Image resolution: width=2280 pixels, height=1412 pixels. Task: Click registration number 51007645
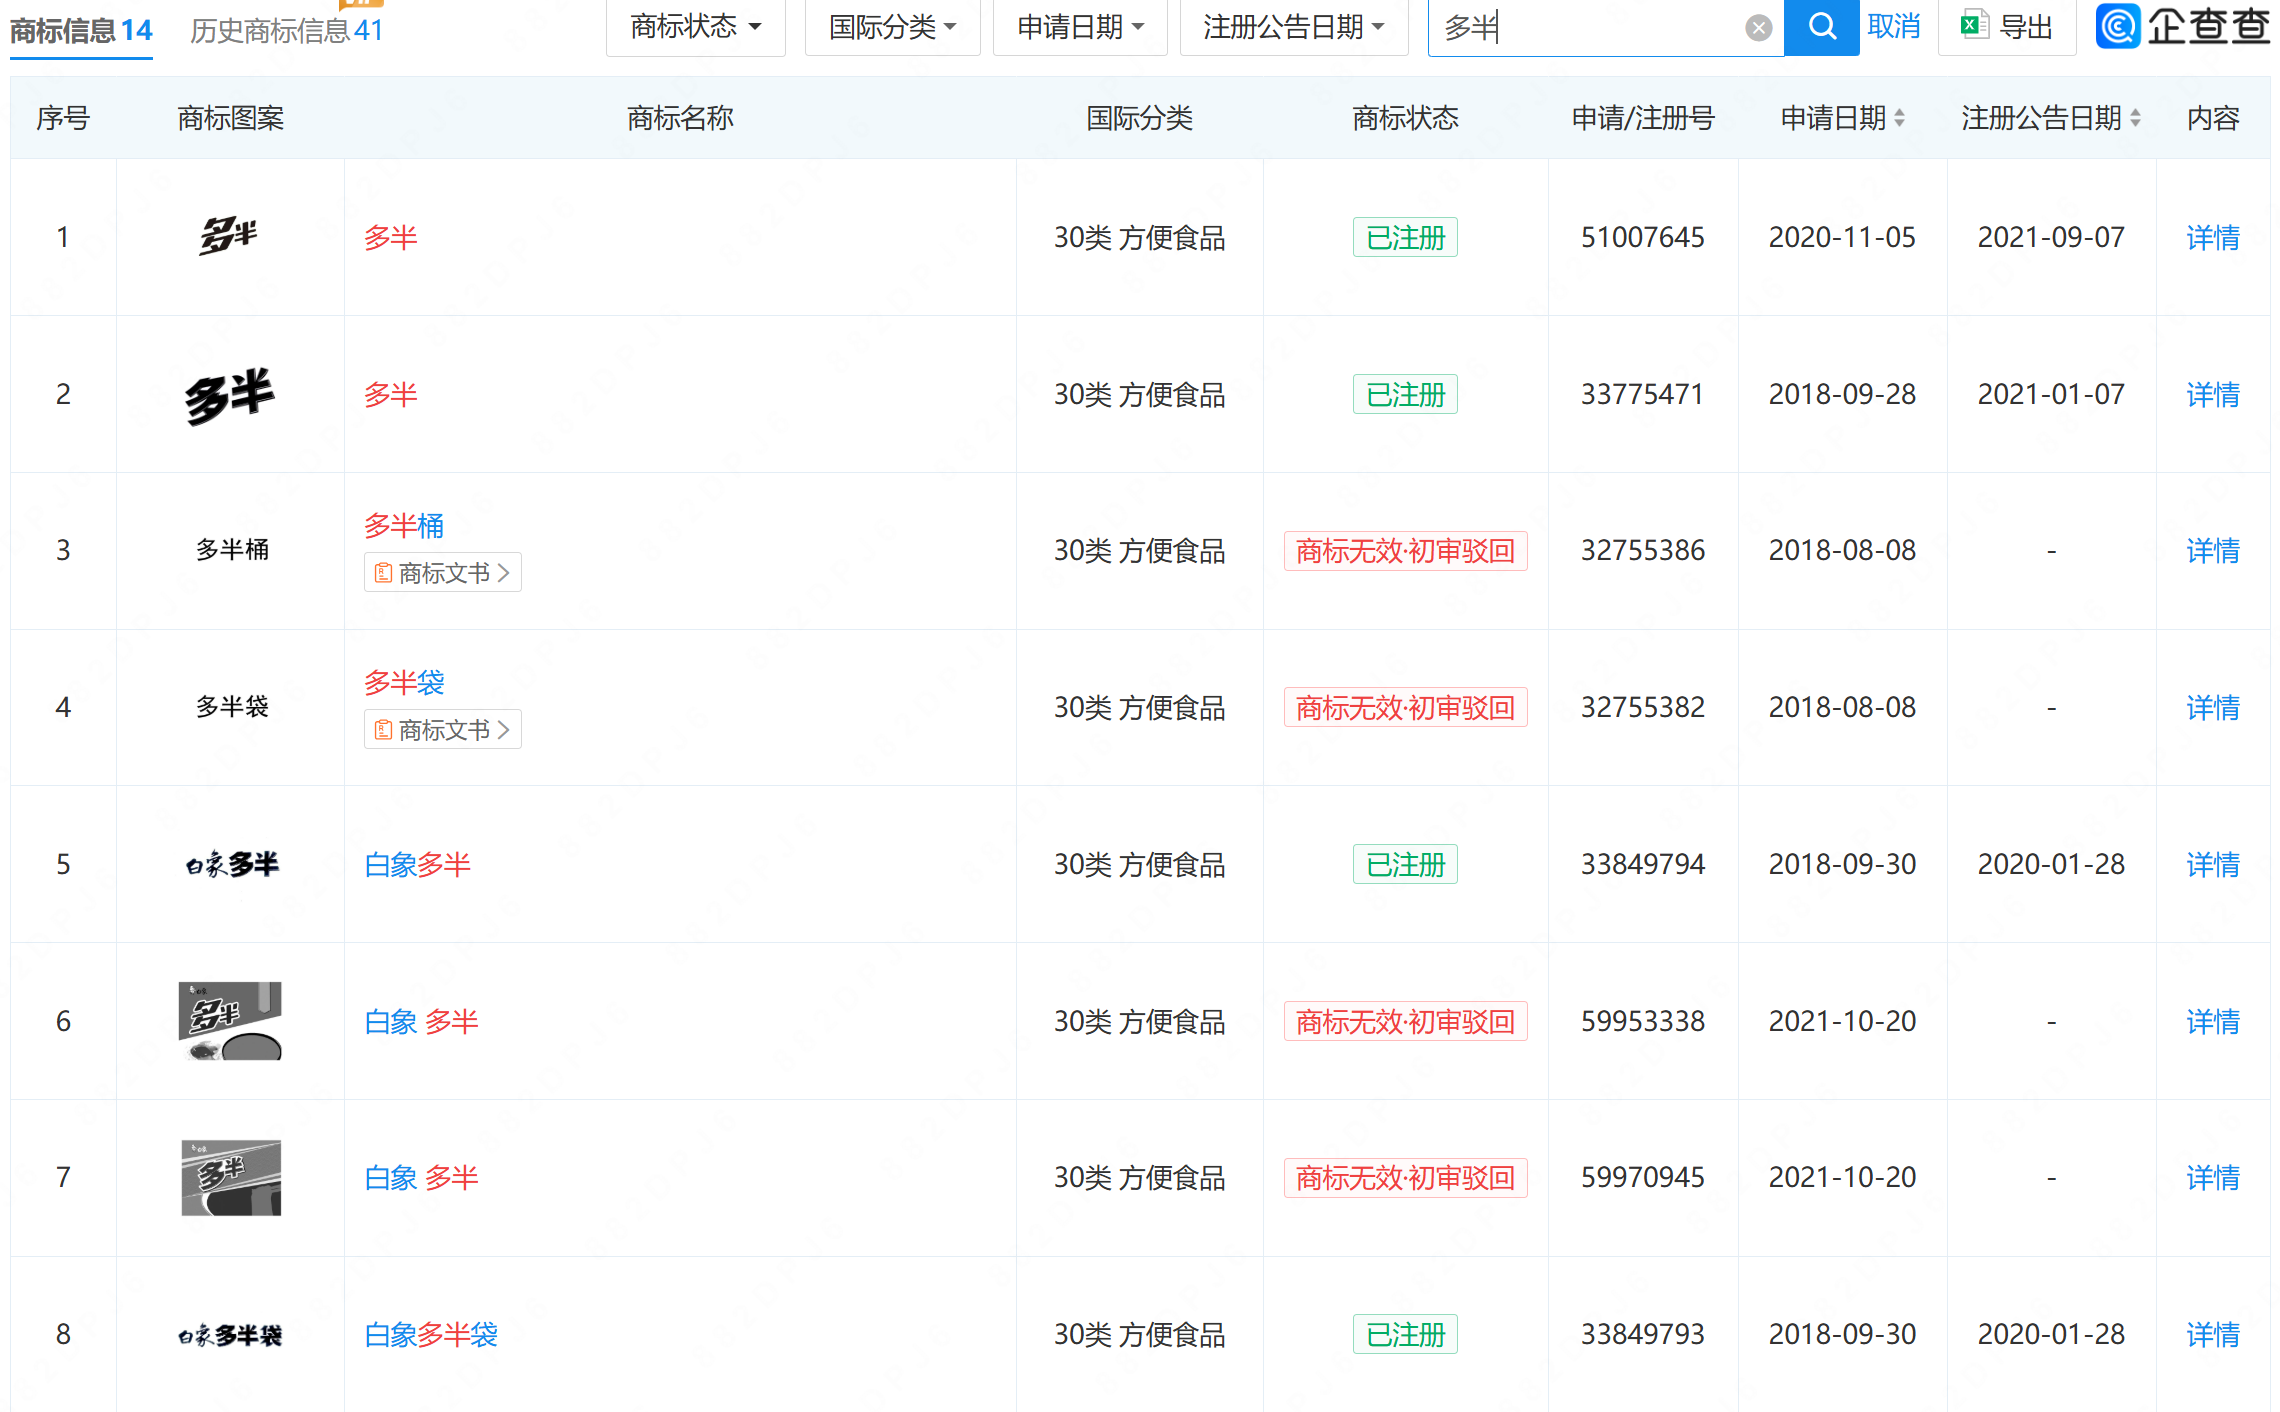tap(1642, 237)
